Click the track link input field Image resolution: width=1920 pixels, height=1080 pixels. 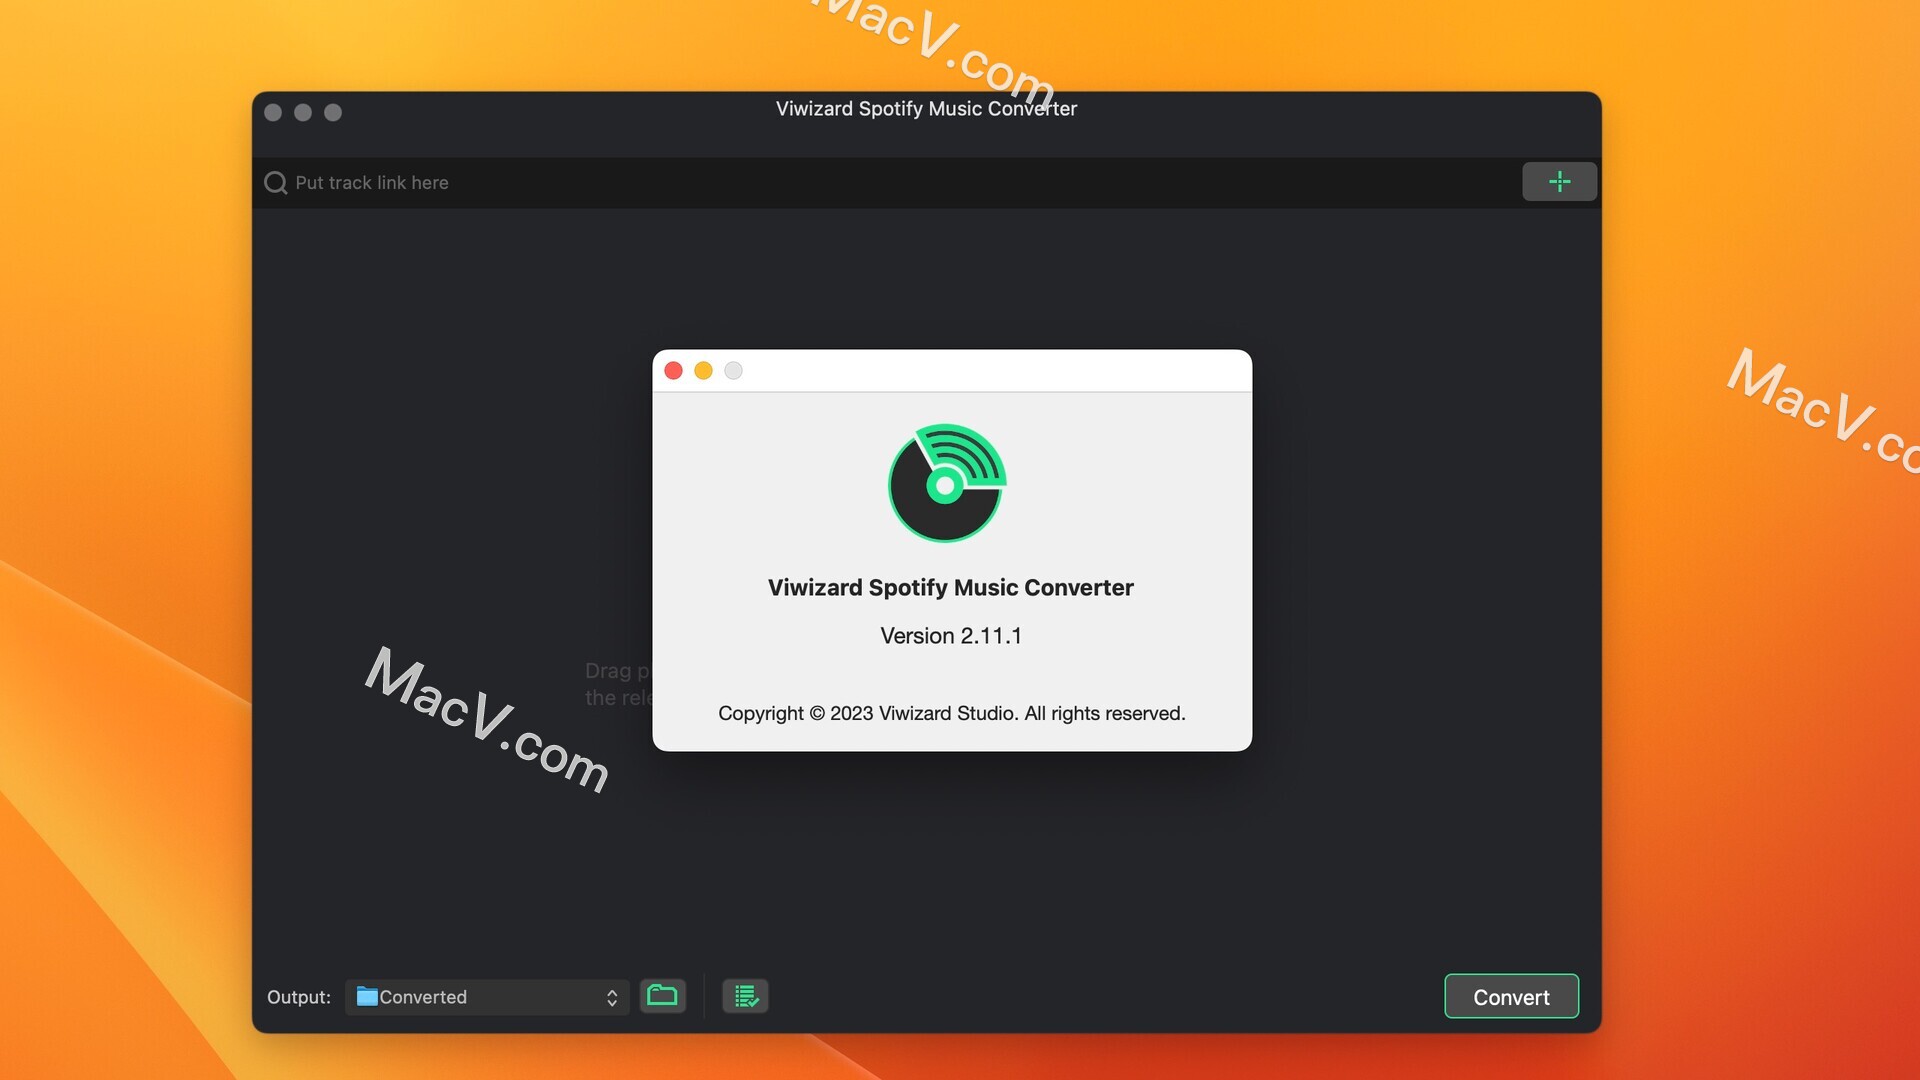(x=901, y=182)
